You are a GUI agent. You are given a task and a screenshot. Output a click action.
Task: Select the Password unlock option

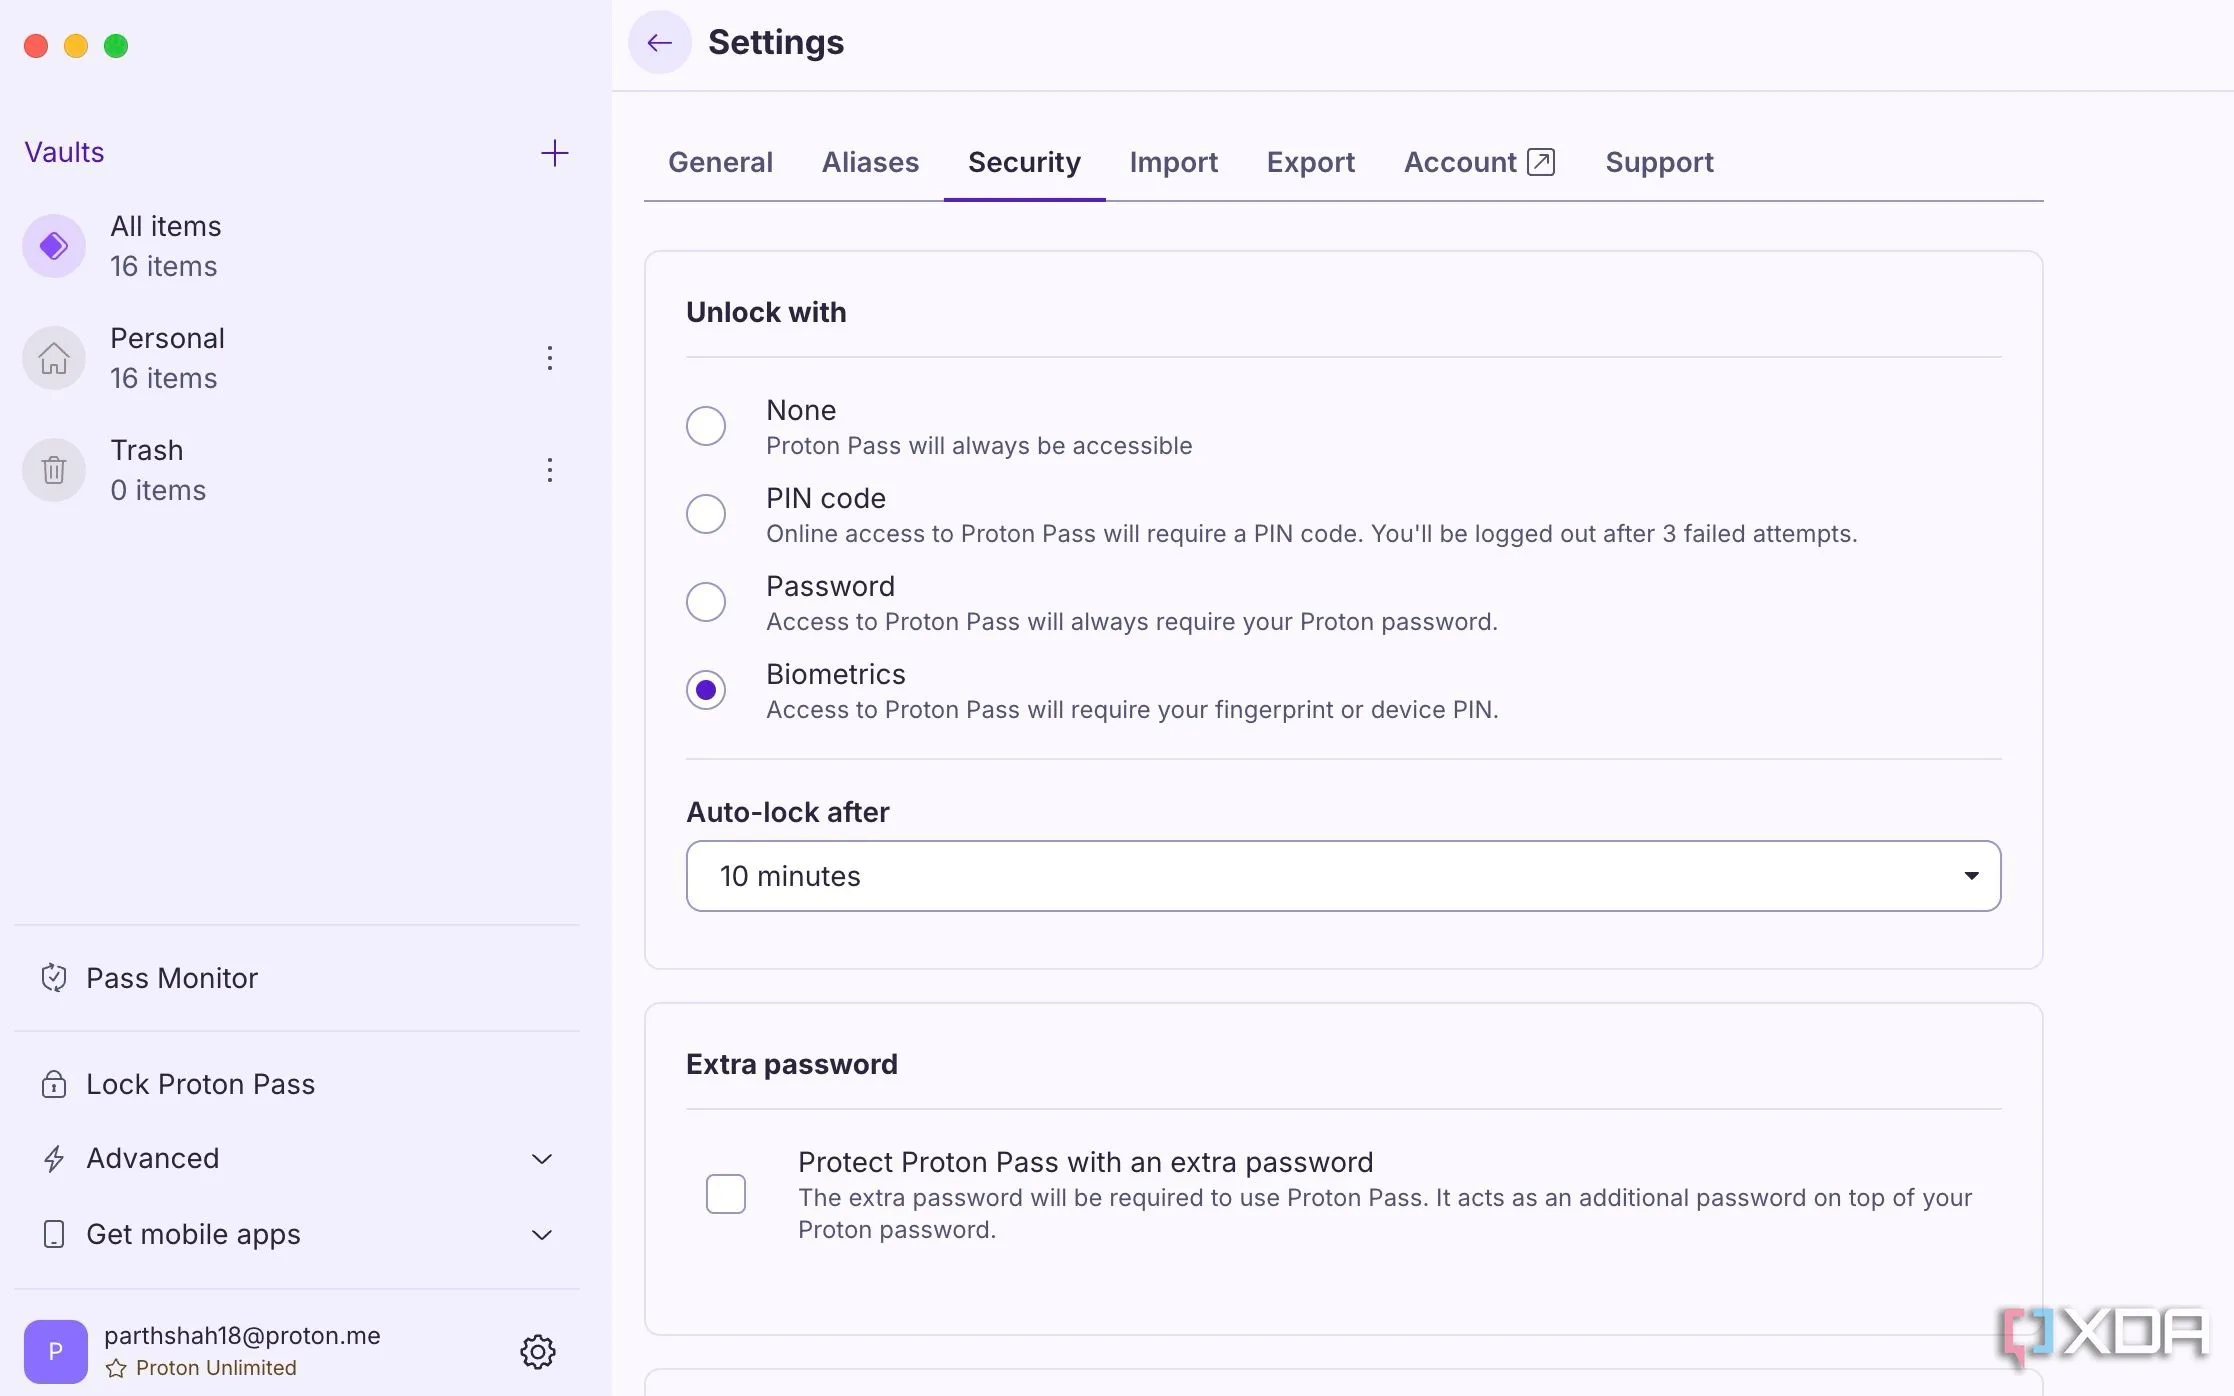tap(706, 602)
